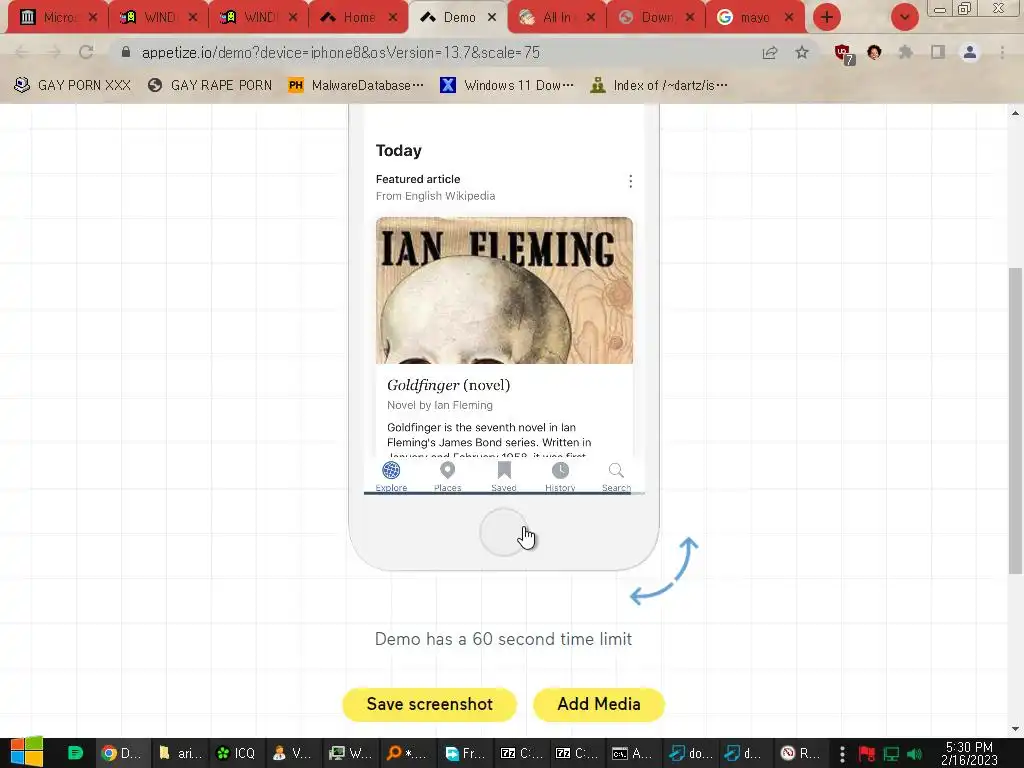The image size is (1024, 768).
Task: Open the orange magnifier taskbar item
Action: [x=406, y=753]
